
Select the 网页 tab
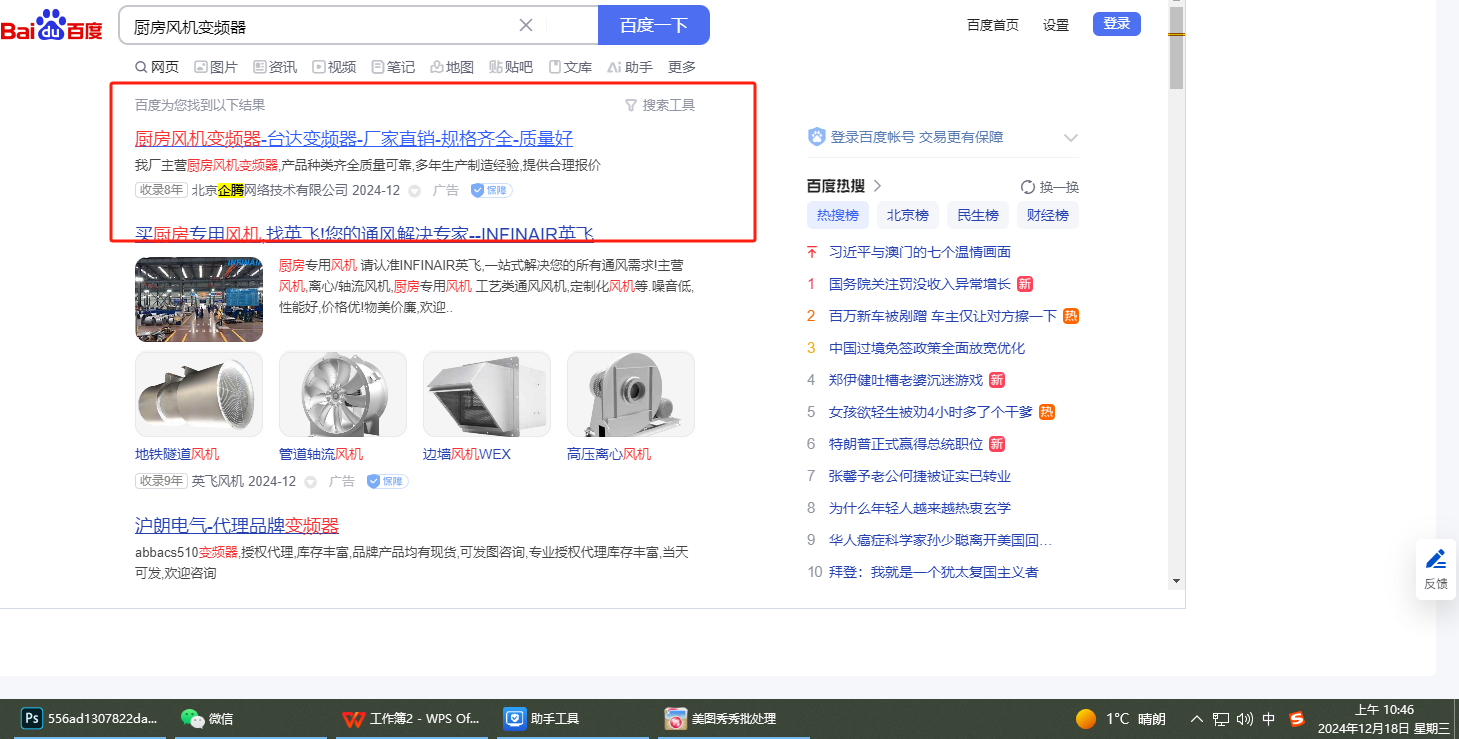(x=157, y=67)
